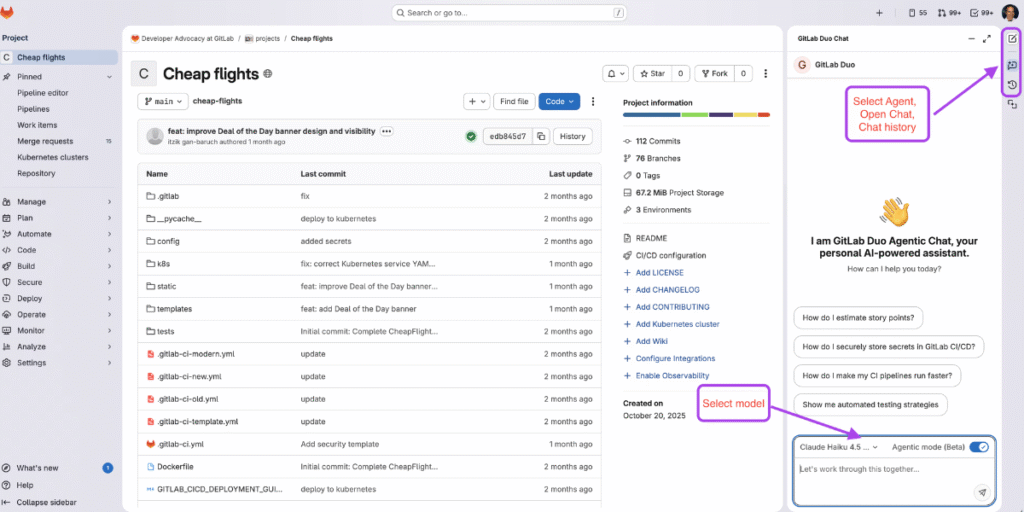
Task: Expand the Deploy sidebar section
Action: tap(59, 298)
